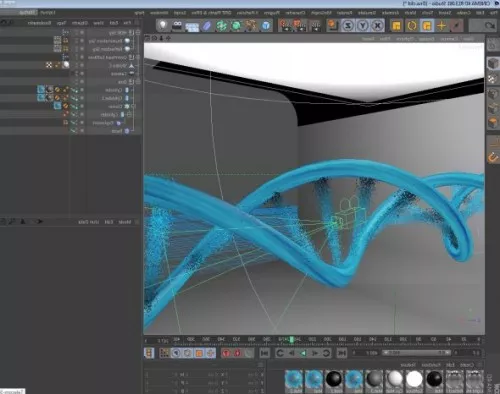Image resolution: width=500 pixels, height=394 pixels.
Task: Select the Rotate tool icon
Action: [x=411, y=25]
